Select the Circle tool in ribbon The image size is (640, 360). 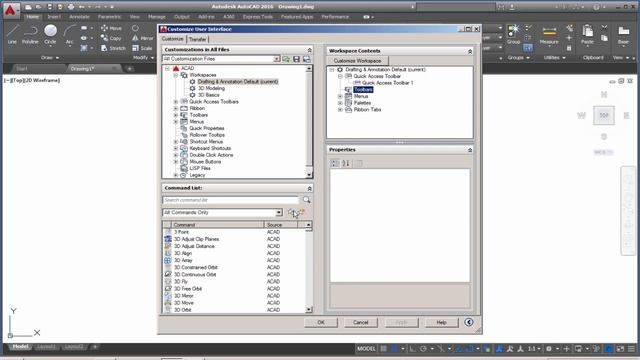click(x=50, y=34)
